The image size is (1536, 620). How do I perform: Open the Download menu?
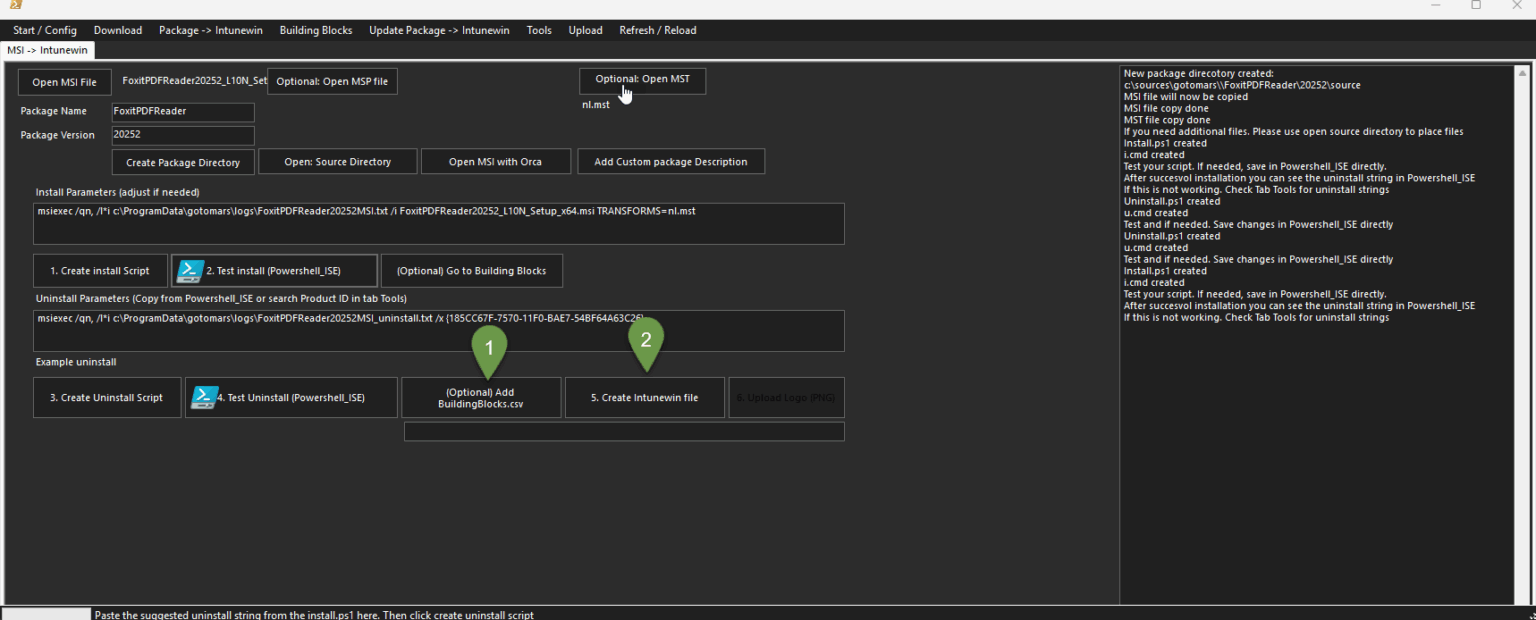[117, 30]
